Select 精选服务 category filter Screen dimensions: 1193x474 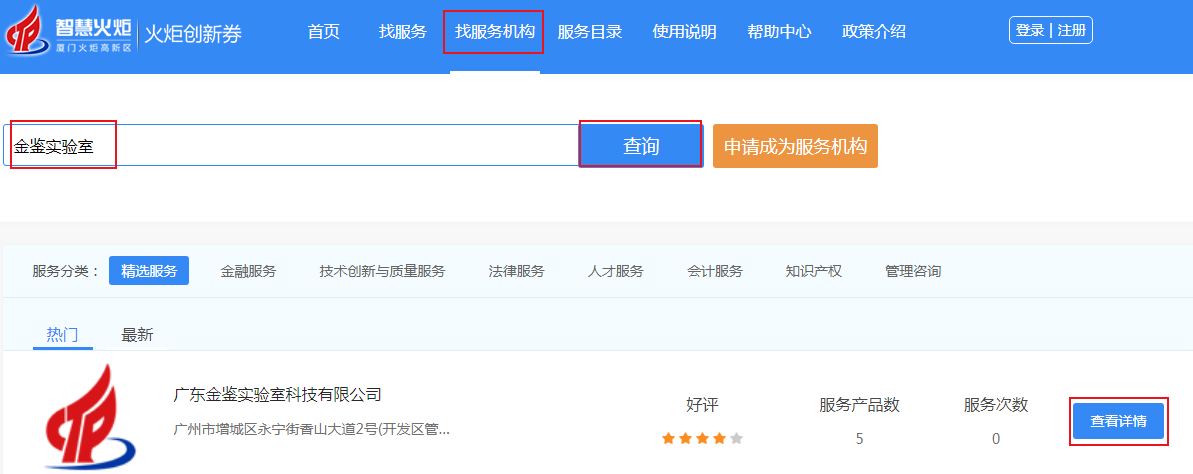pyautogui.click(x=148, y=271)
